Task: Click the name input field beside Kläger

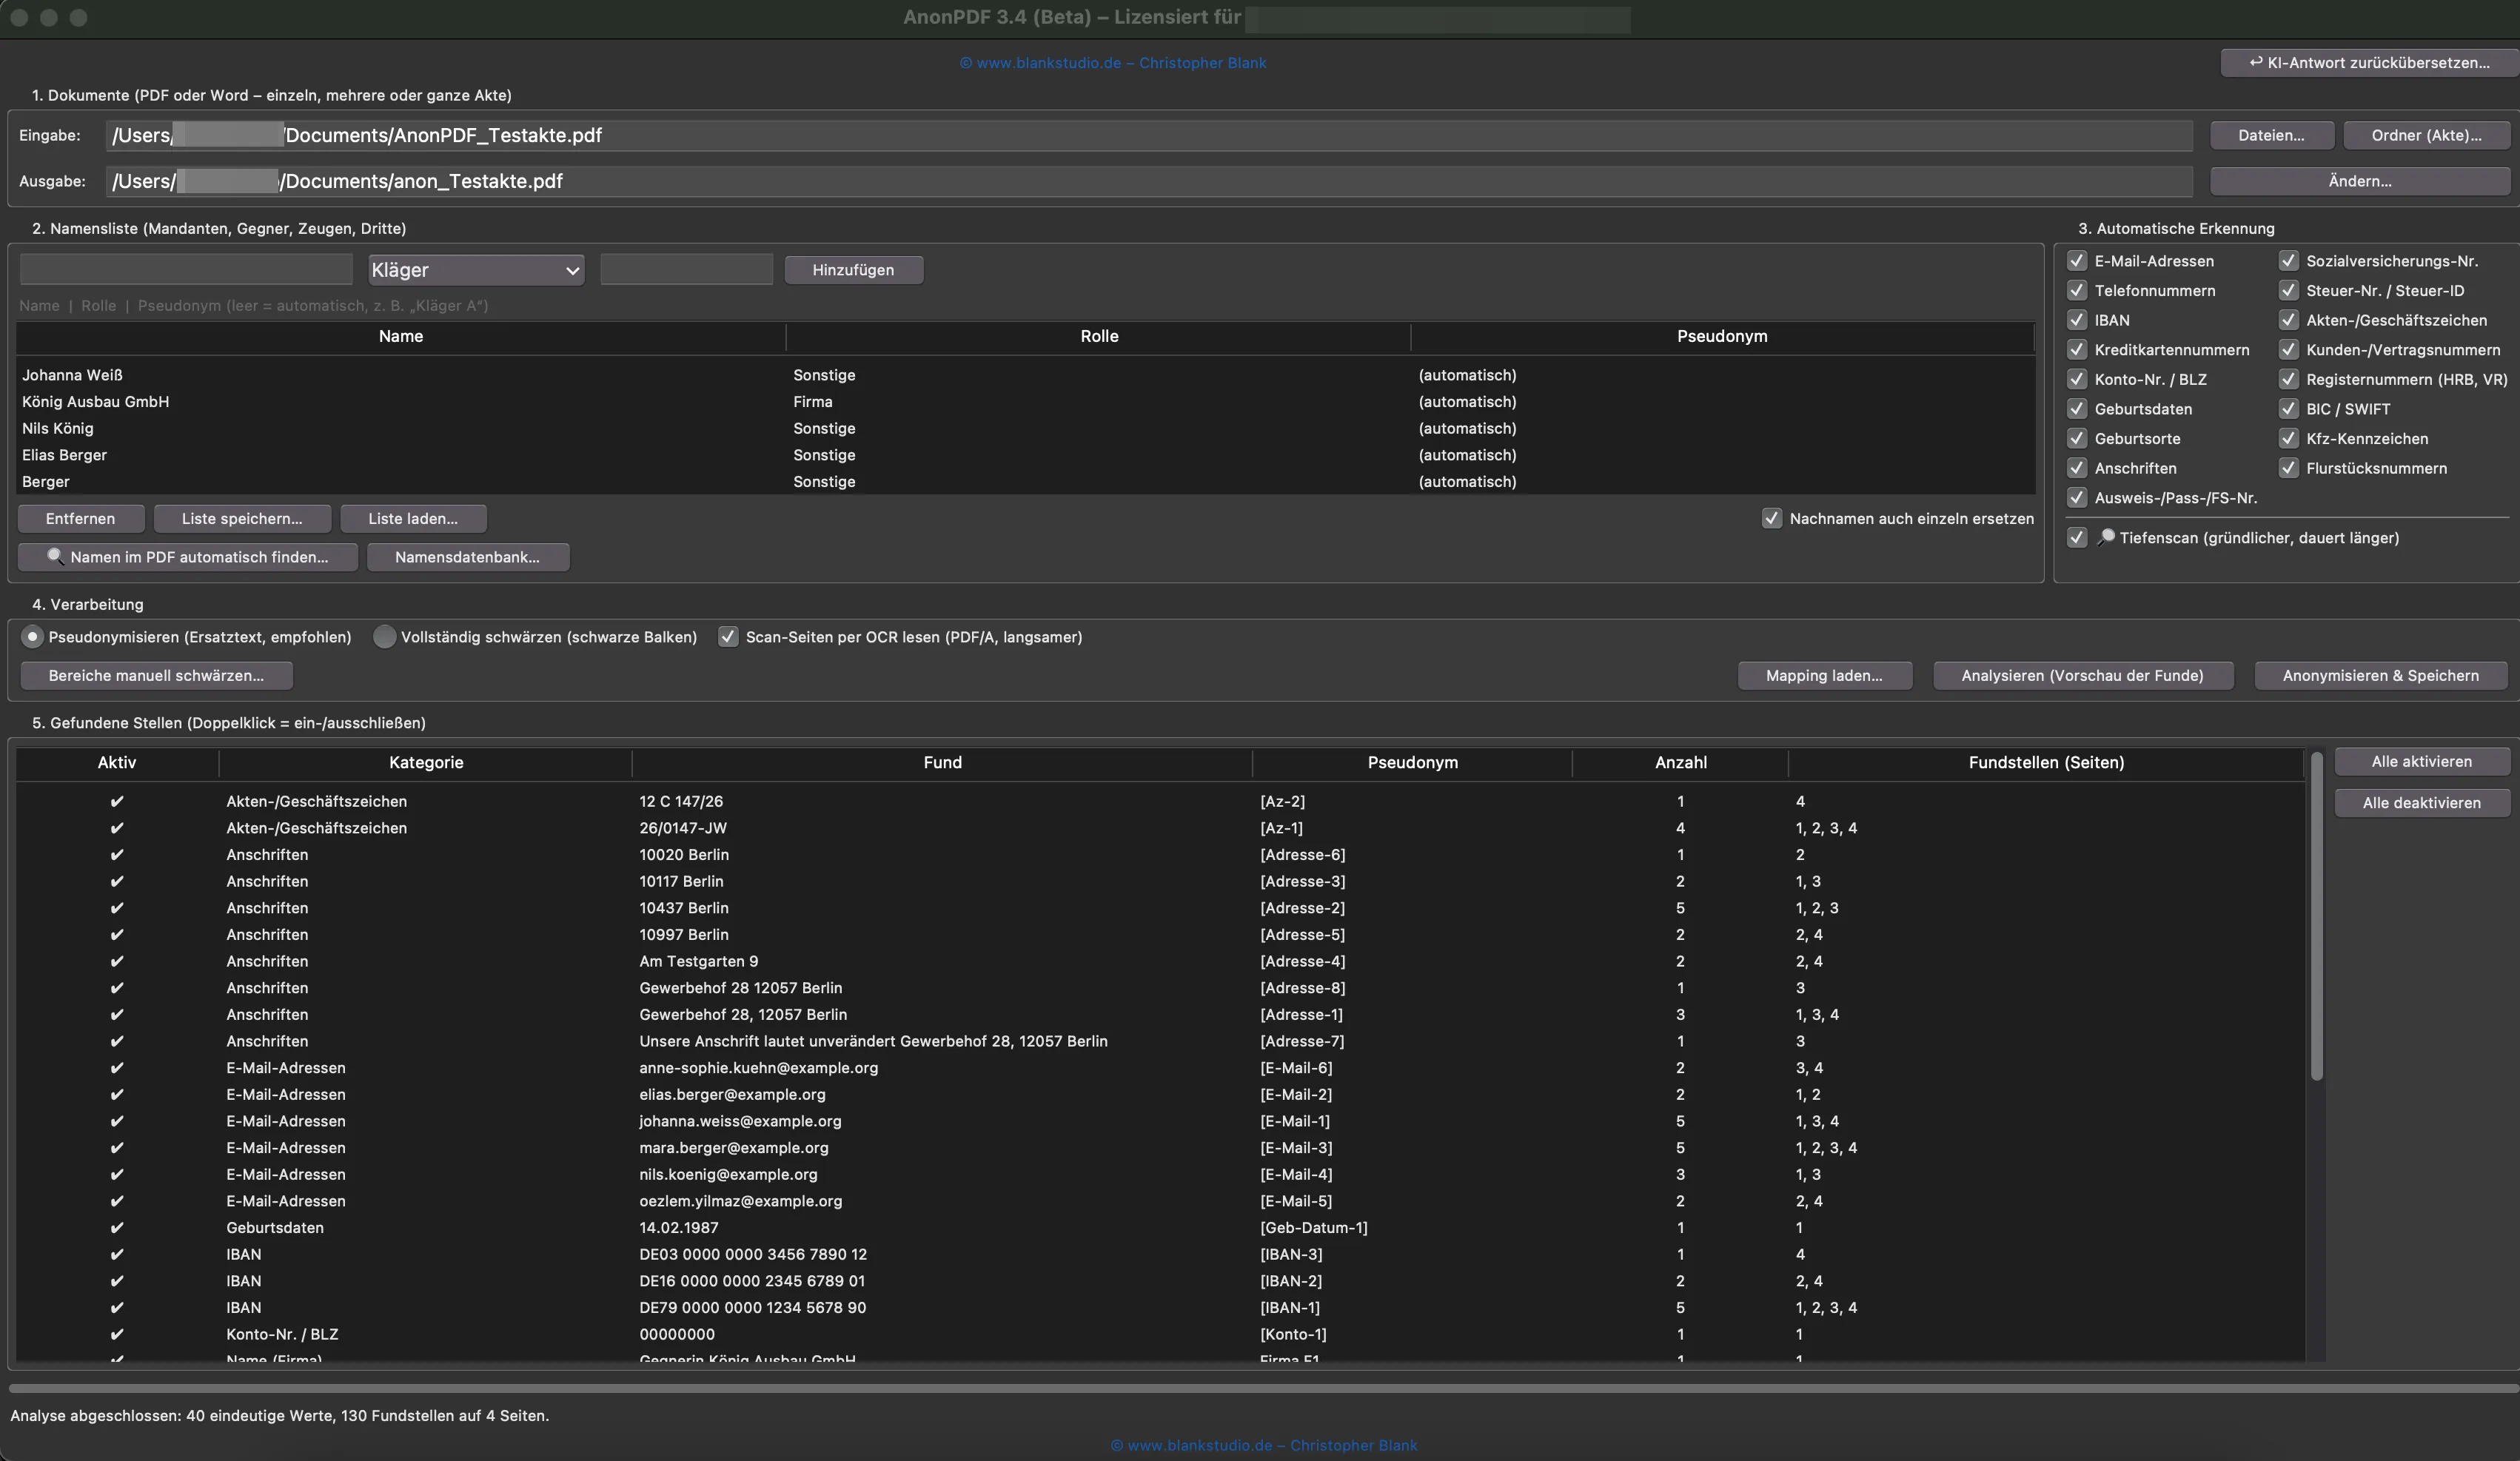Action: 186,269
